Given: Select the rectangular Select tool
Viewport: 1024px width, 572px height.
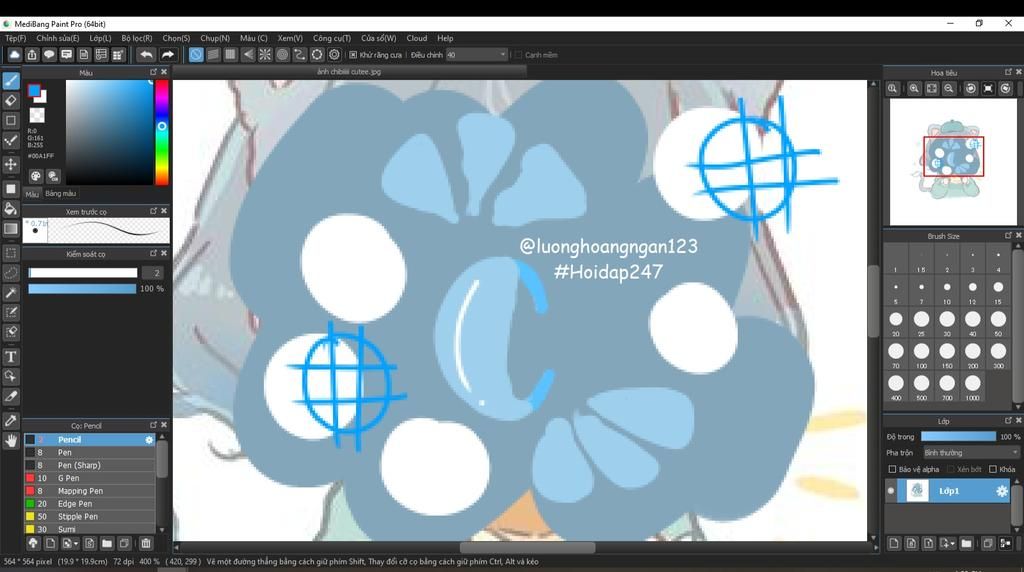Looking at the screenshot, I should (11, 253).
